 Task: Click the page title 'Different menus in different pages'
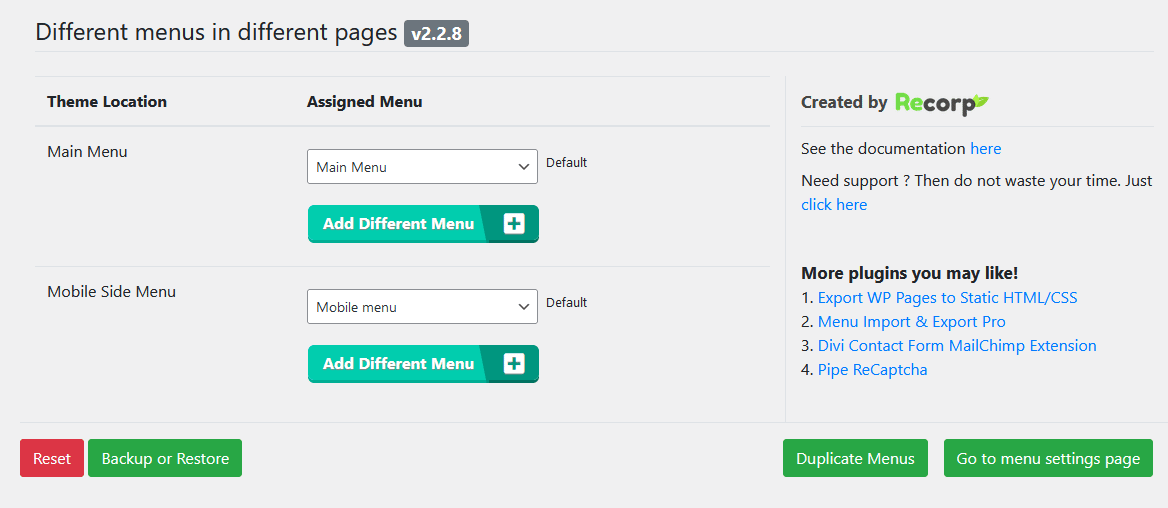216,32
